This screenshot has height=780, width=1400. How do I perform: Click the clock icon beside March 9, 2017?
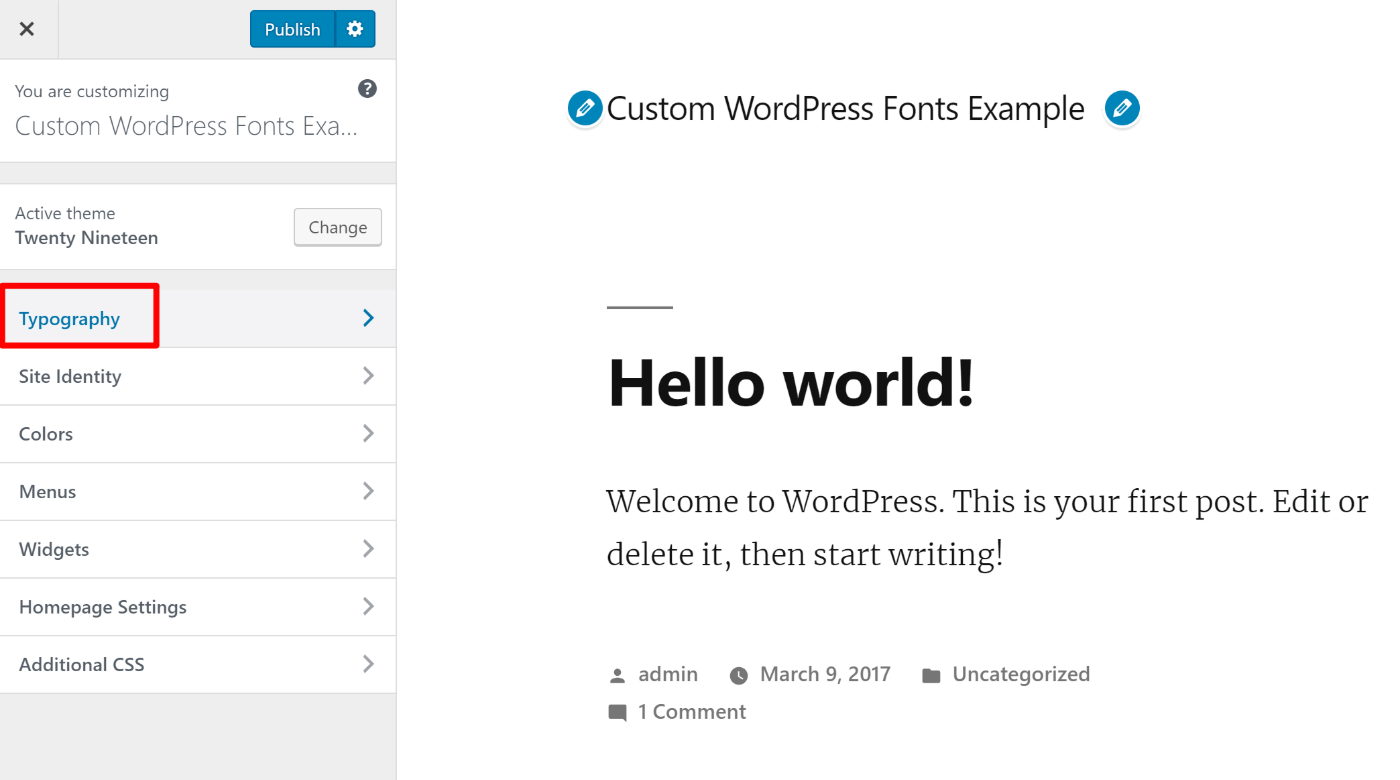[x=738, y=674]
